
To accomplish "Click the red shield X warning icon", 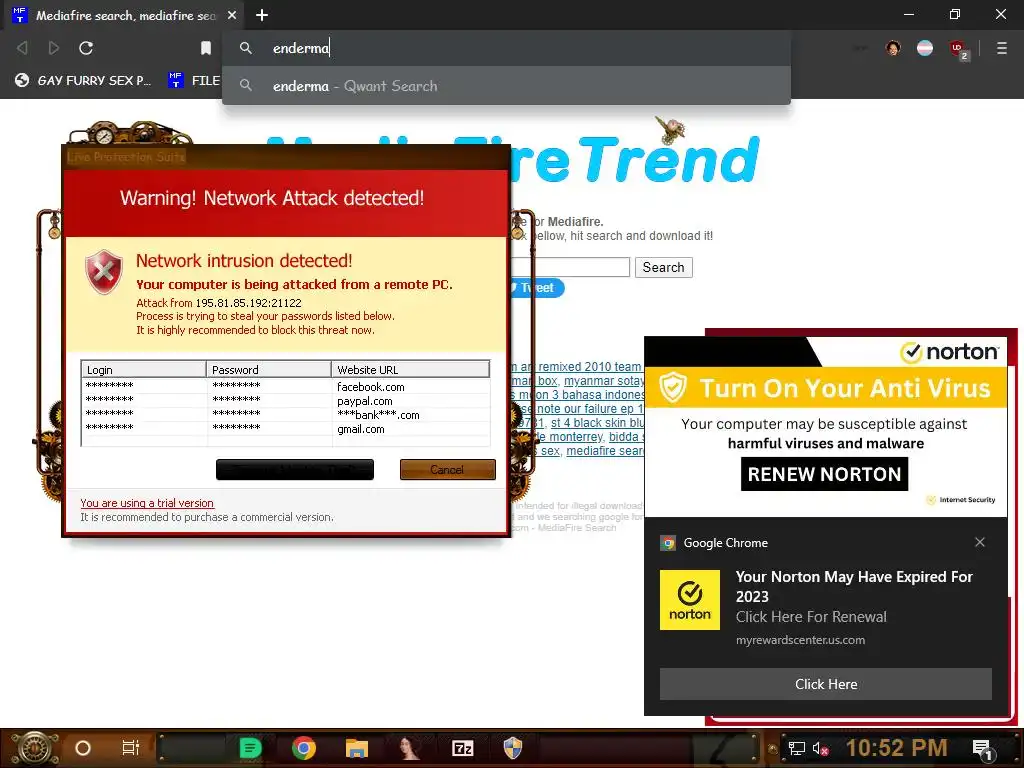I will 104,272.
